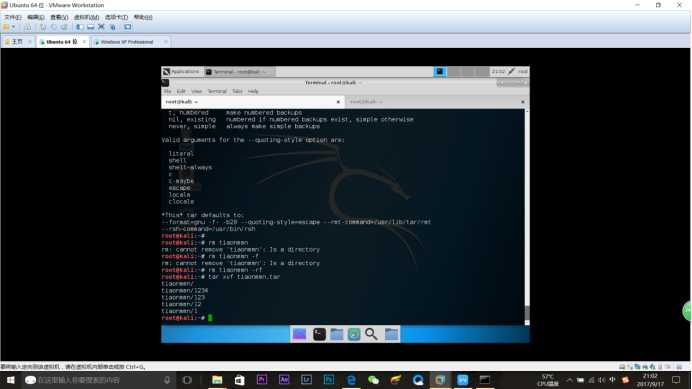The width and height of the screenshot is (692, 389).
Task: Open the Terminal Tabs menu
Action: point(237,91)
